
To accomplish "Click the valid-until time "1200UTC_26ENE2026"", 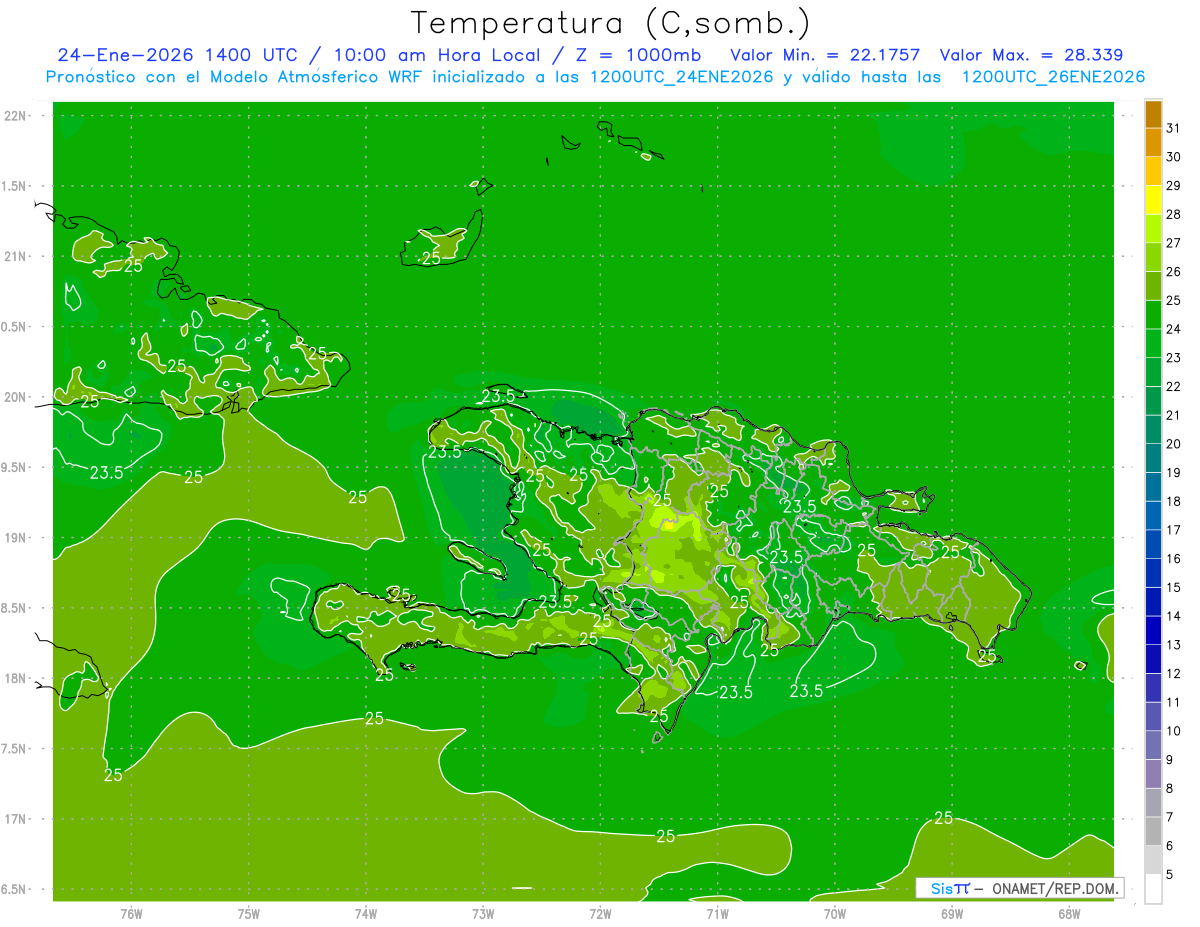I will tap(1053, 77).
